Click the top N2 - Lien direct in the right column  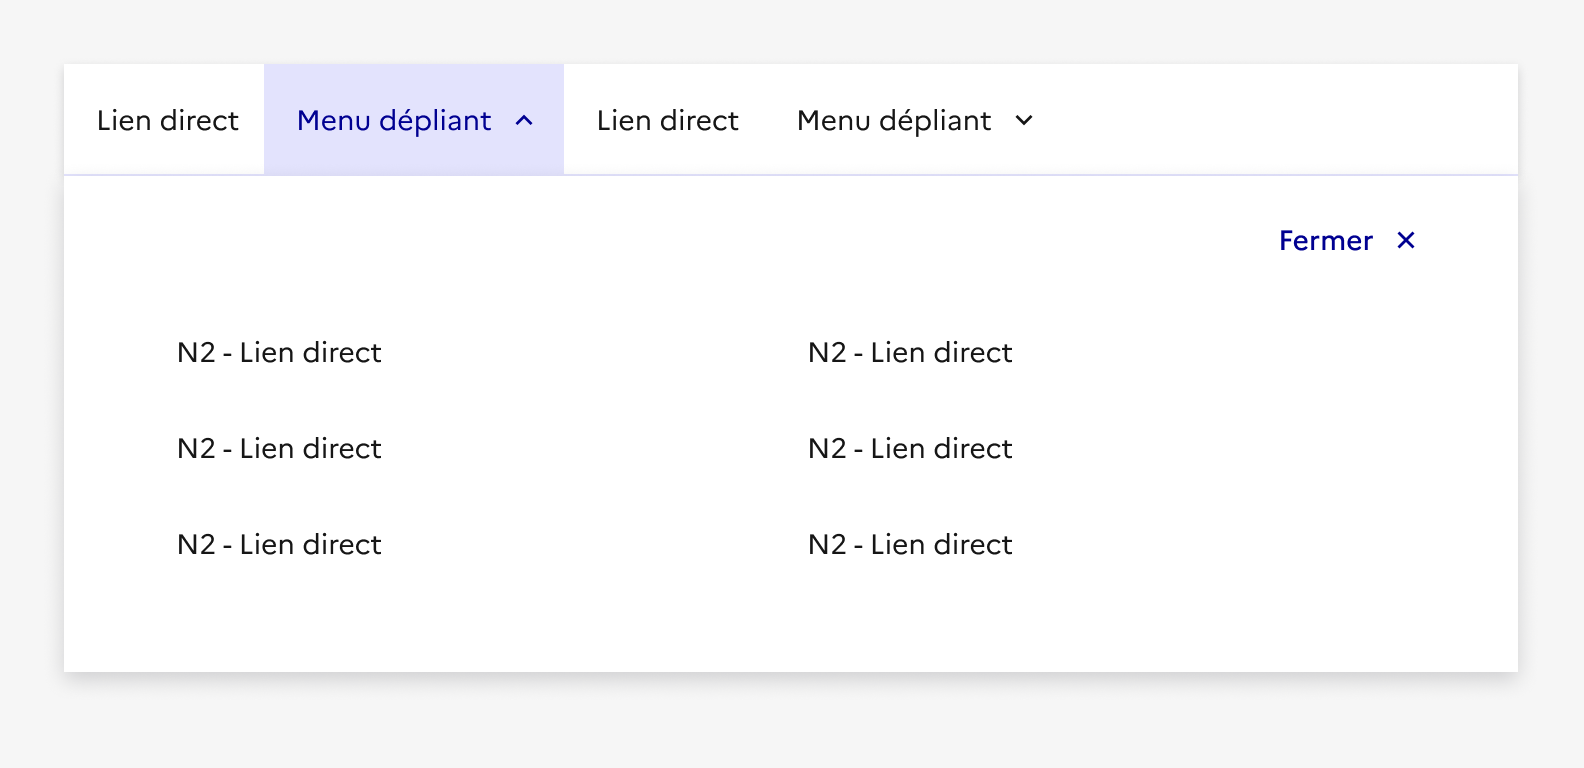coord(910,353)
